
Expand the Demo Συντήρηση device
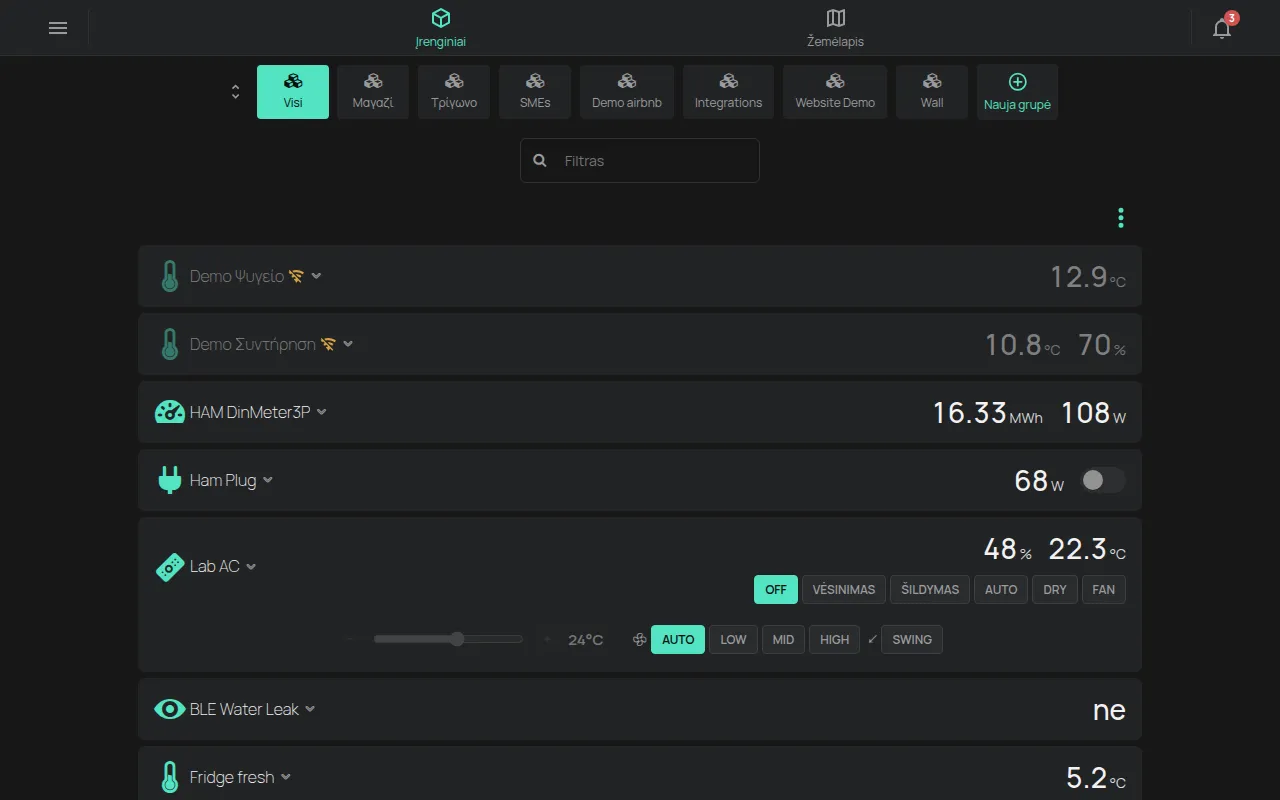point(348,344)
